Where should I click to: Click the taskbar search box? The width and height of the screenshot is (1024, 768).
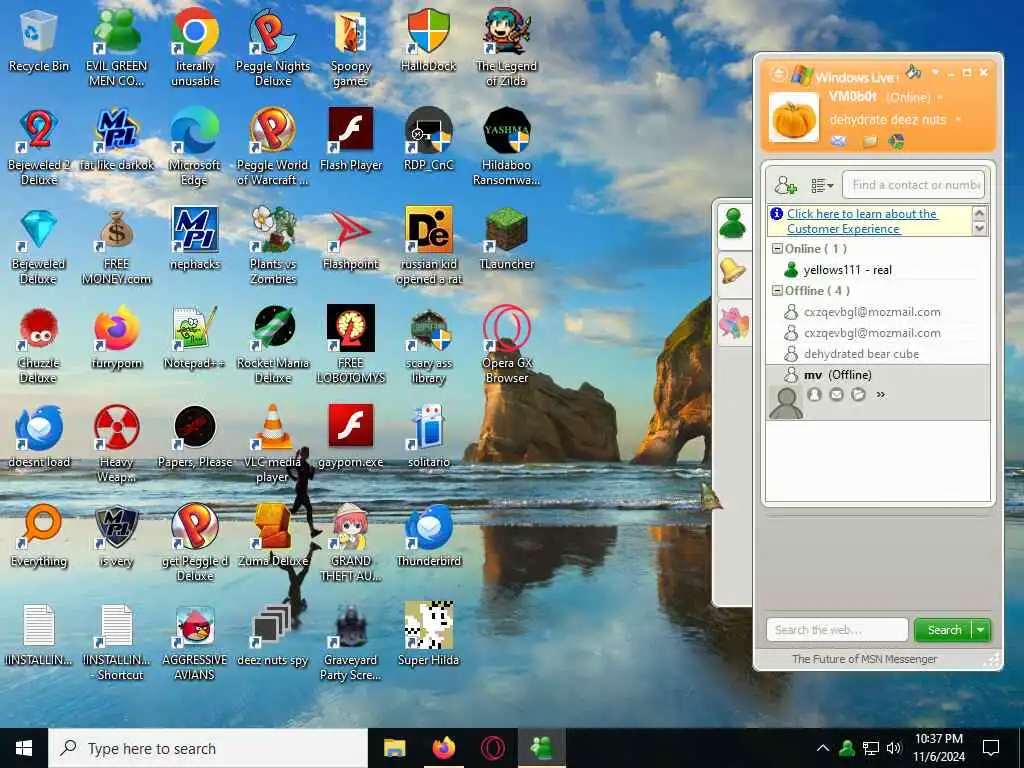pyautogui.click(x=208, y=748)
